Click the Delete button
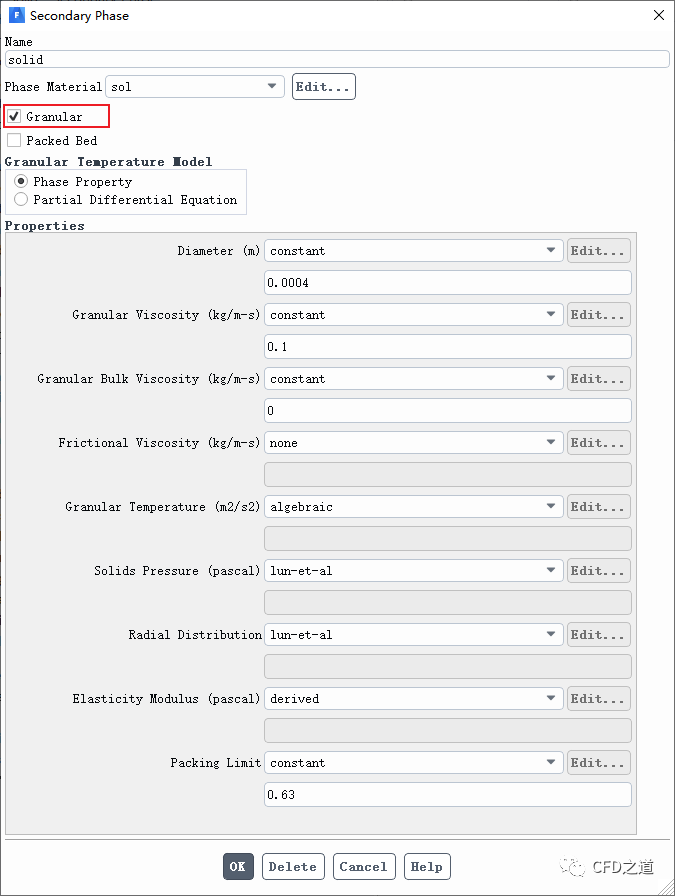 [x=293, y=867]
